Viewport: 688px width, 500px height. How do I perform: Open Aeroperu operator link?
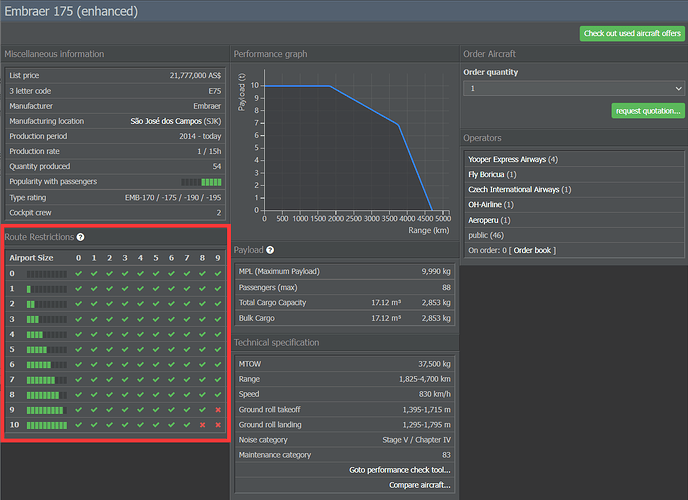[x=483, y=220]
